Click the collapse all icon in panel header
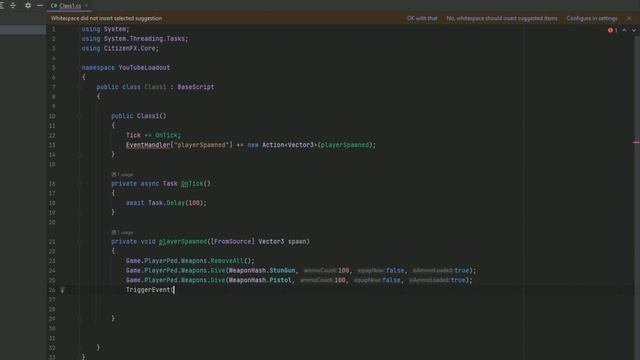This screenshot has height=360, width=640. coord(13,5)
